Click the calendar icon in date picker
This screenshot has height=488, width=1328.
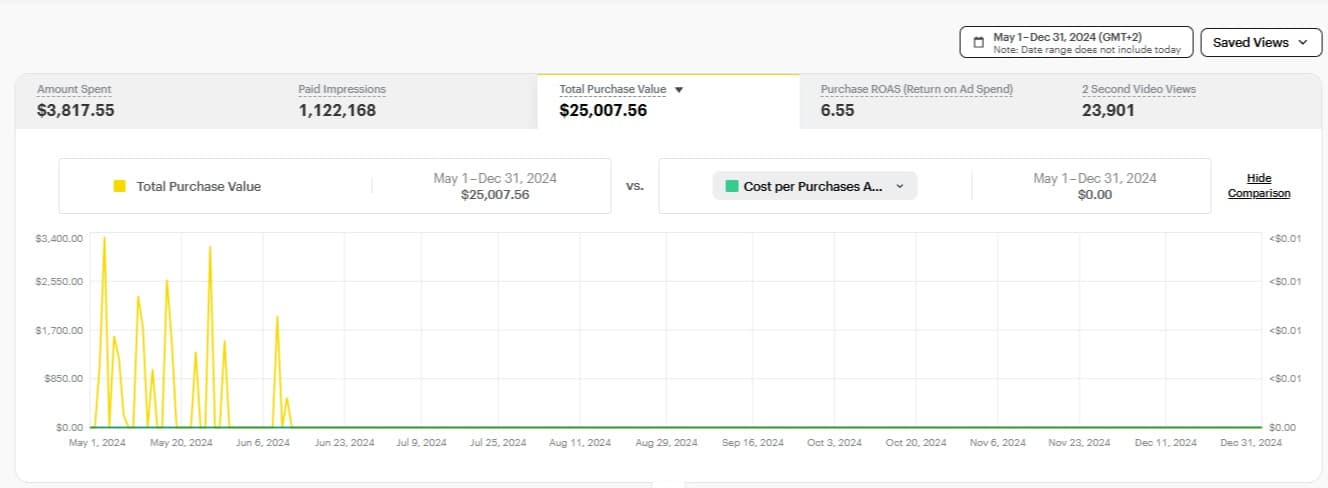(979, 43)
